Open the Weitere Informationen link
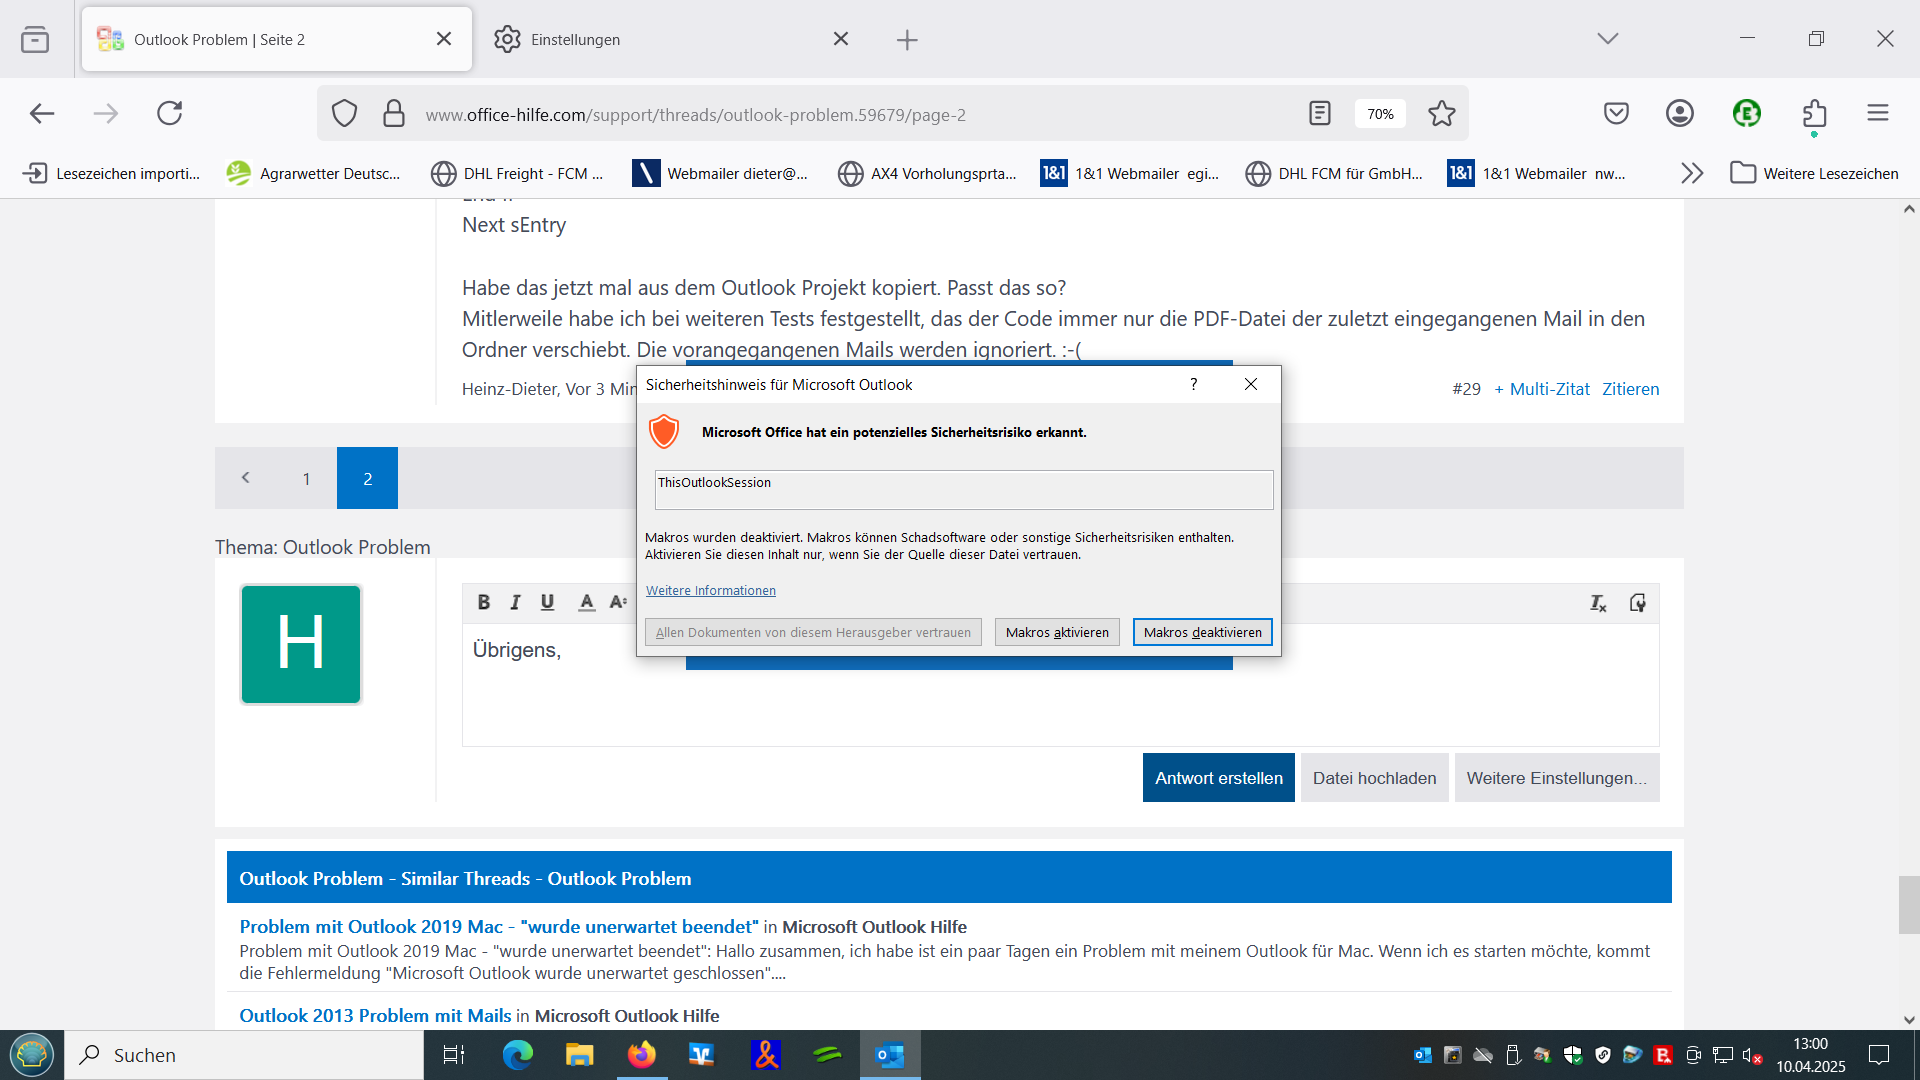This screenshot has height=1080, width=1920. [711, 591]
